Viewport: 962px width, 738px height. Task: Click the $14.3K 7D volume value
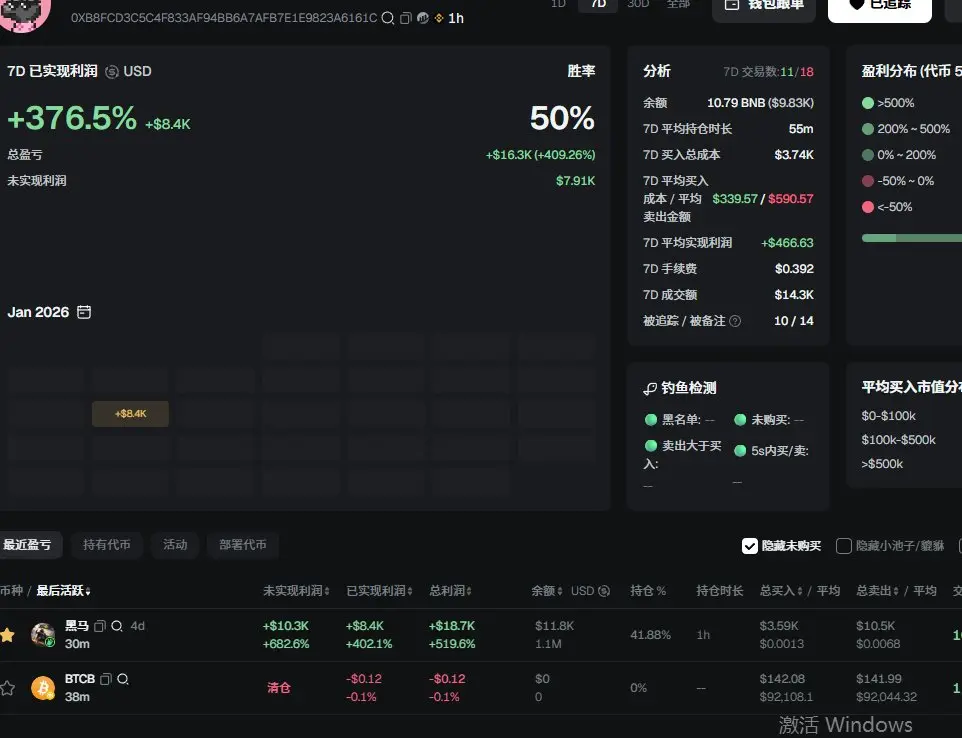pos(794,294)
